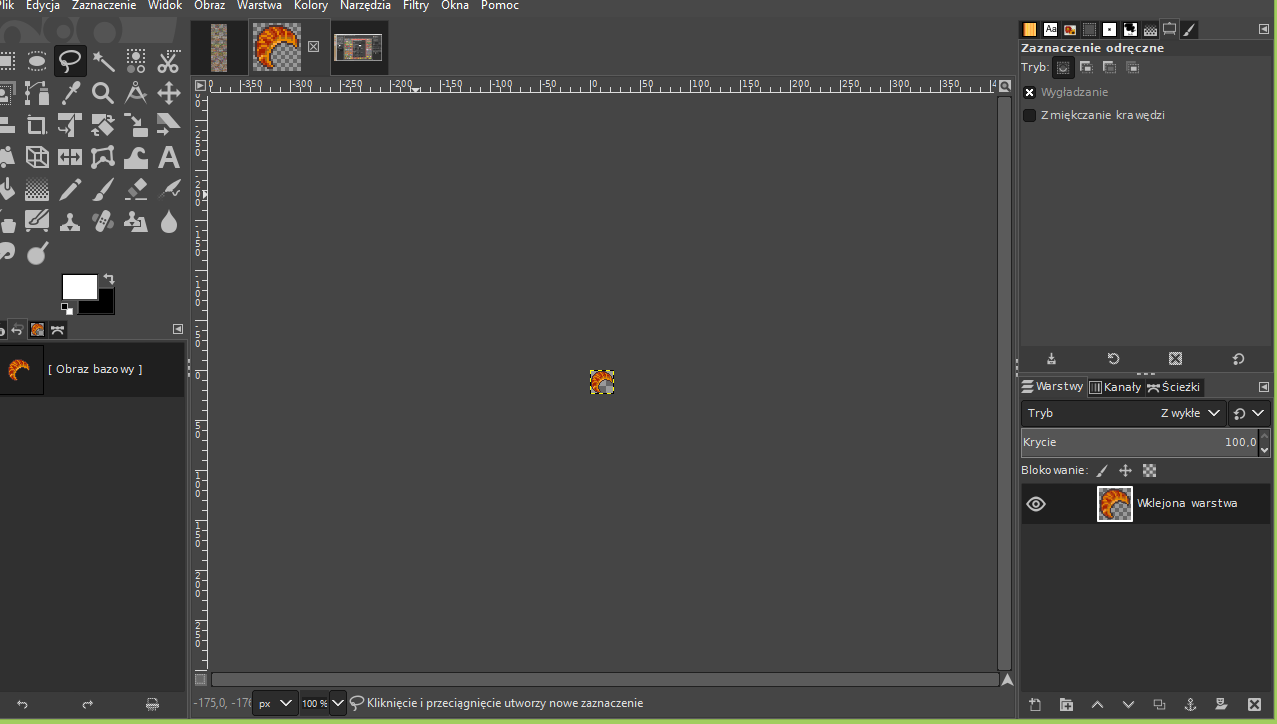Screen dimensions: 1277x724
Task: Adjust the Krycie opacity slider
Action: (1138, 442)
